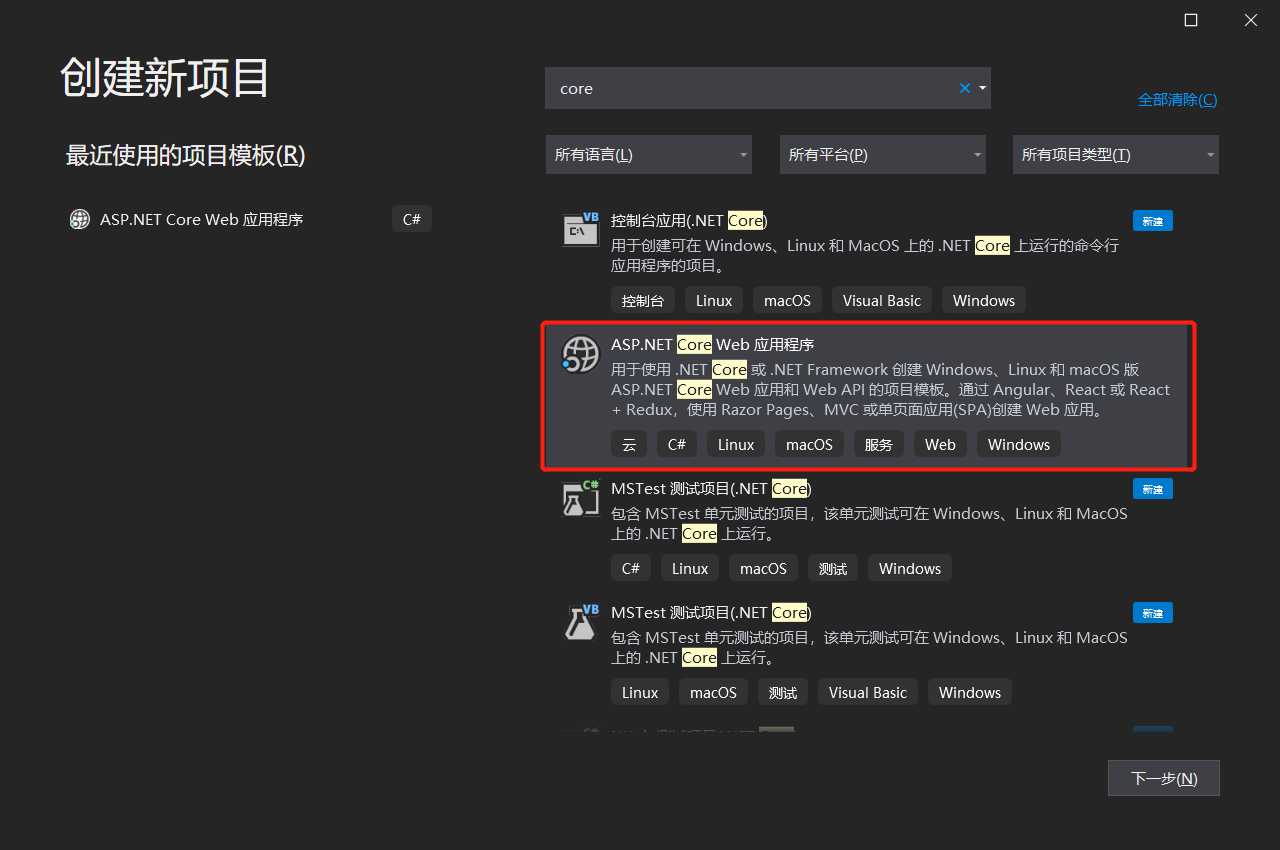Click the 新建 badge on VB MSTest template
The width and height of the screenshot is (1280, 850).
[x=1153, y=613]
